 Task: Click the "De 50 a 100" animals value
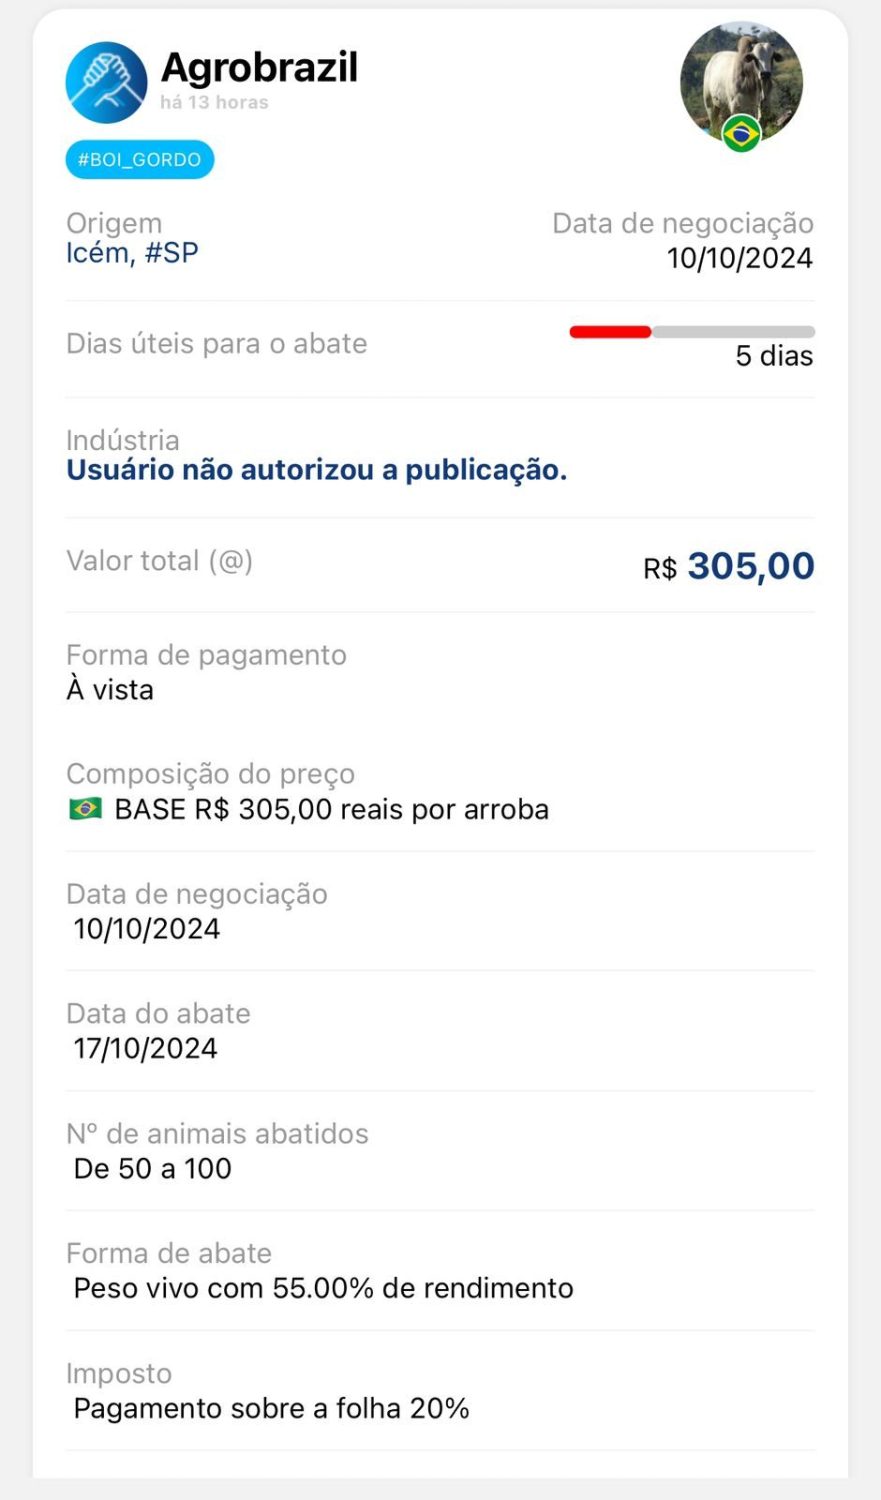[152, 1169]
